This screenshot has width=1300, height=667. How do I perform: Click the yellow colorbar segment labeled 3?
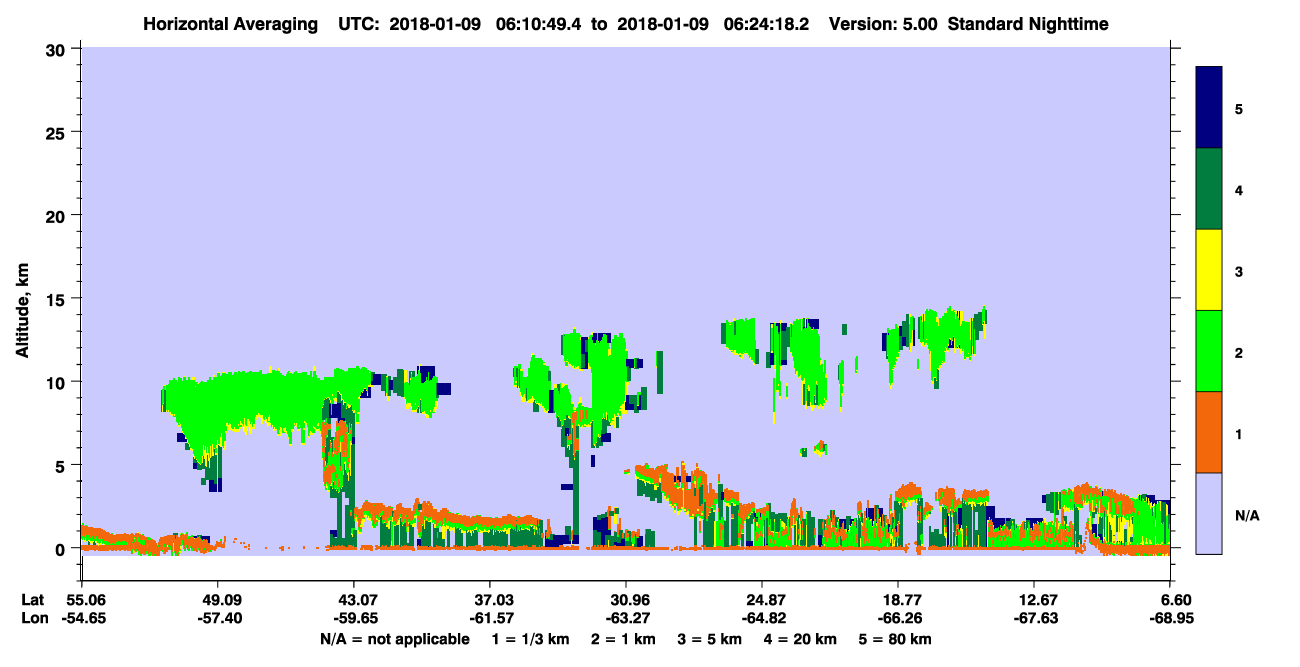click(1209, 269)
